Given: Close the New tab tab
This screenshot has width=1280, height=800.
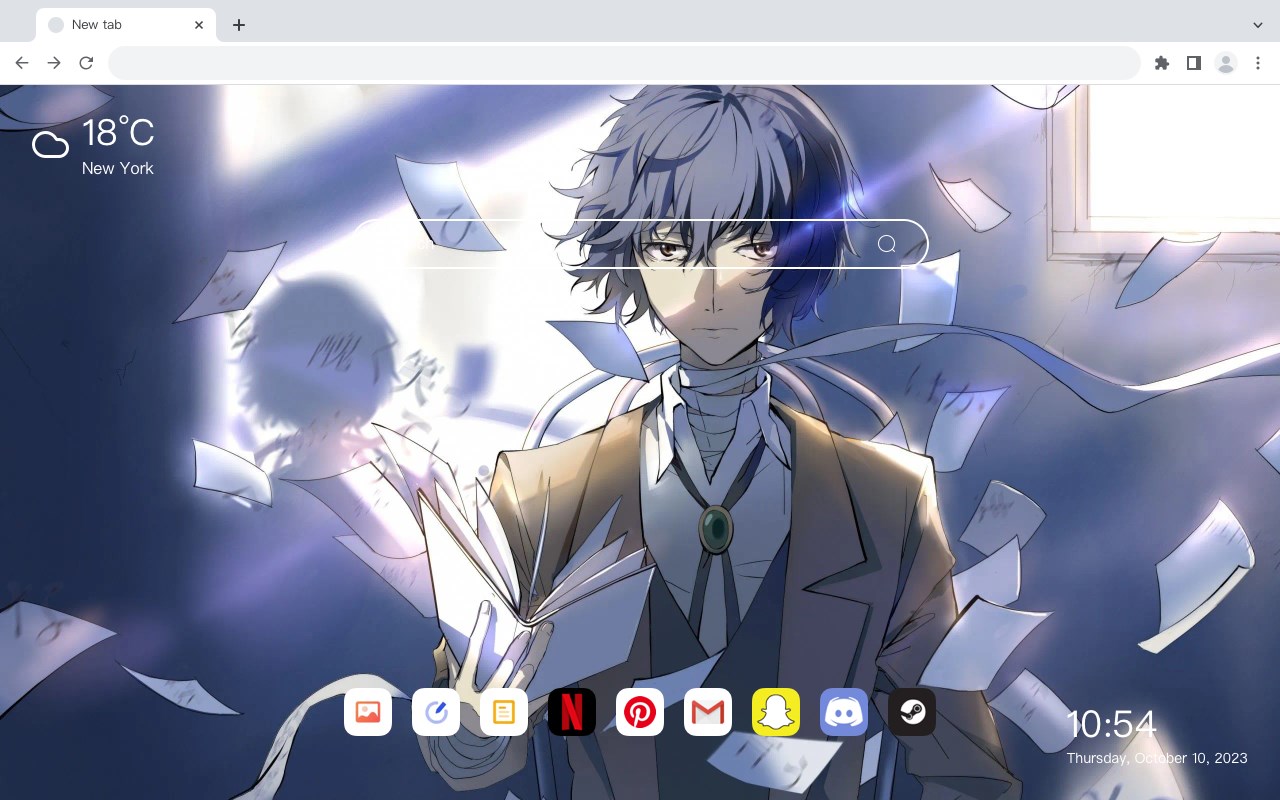Looking at the screenshot, I should pyautogui.click(x=199, y=25).
